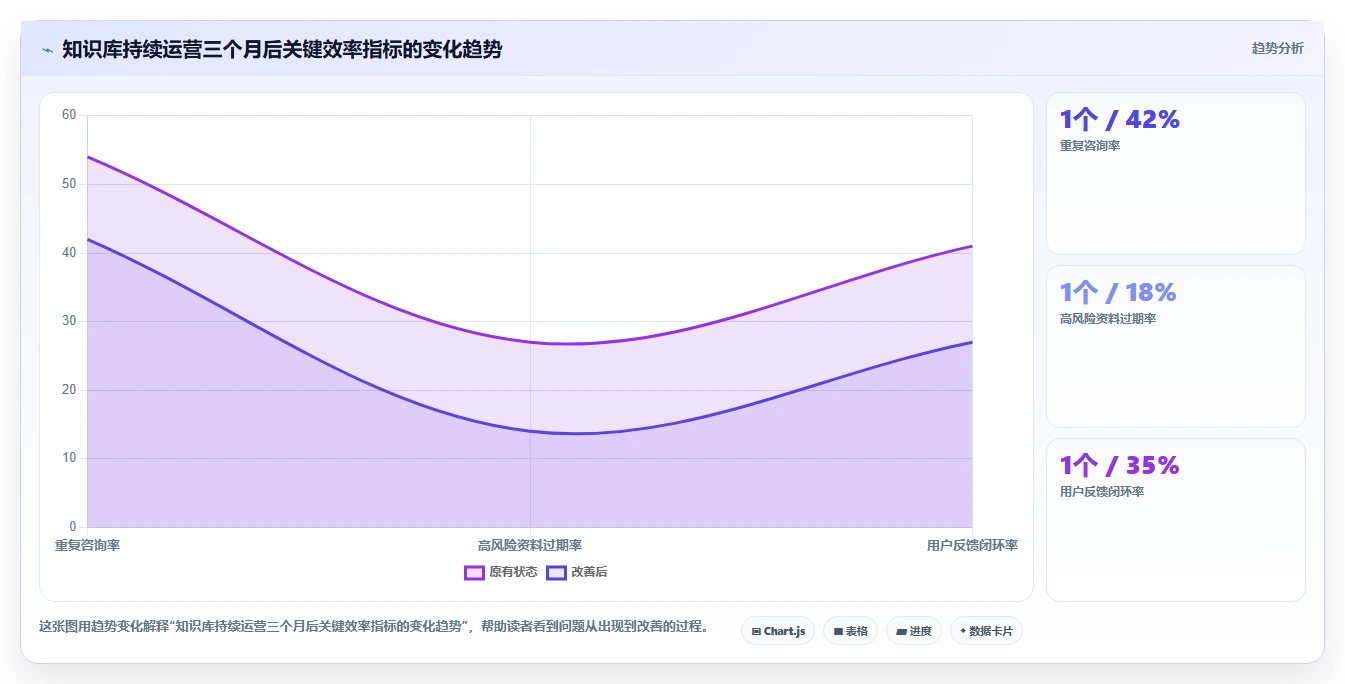The width and height of the screenshot is (1345, 684).
Task: Click the 重复咨询率 x-axis label
Action: pyautogui.click(x=87, y=545)
